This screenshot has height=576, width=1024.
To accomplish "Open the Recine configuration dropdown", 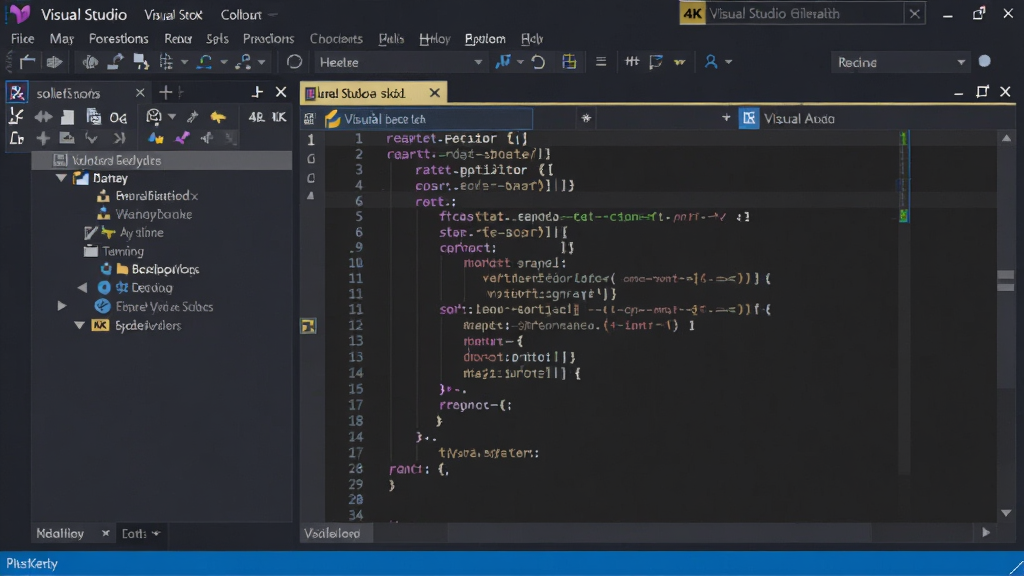I will [901, 62].
